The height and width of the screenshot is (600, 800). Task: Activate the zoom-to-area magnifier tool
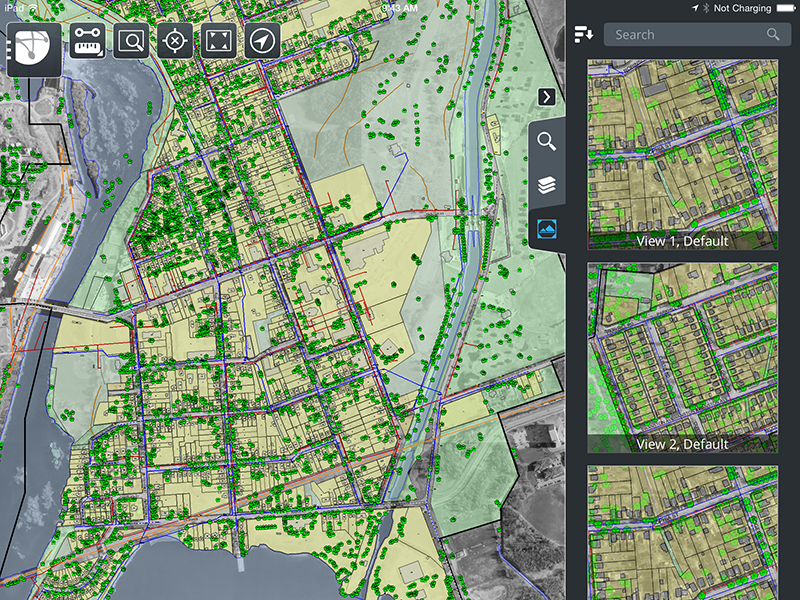pyautogui.click(x=131, y=41)
